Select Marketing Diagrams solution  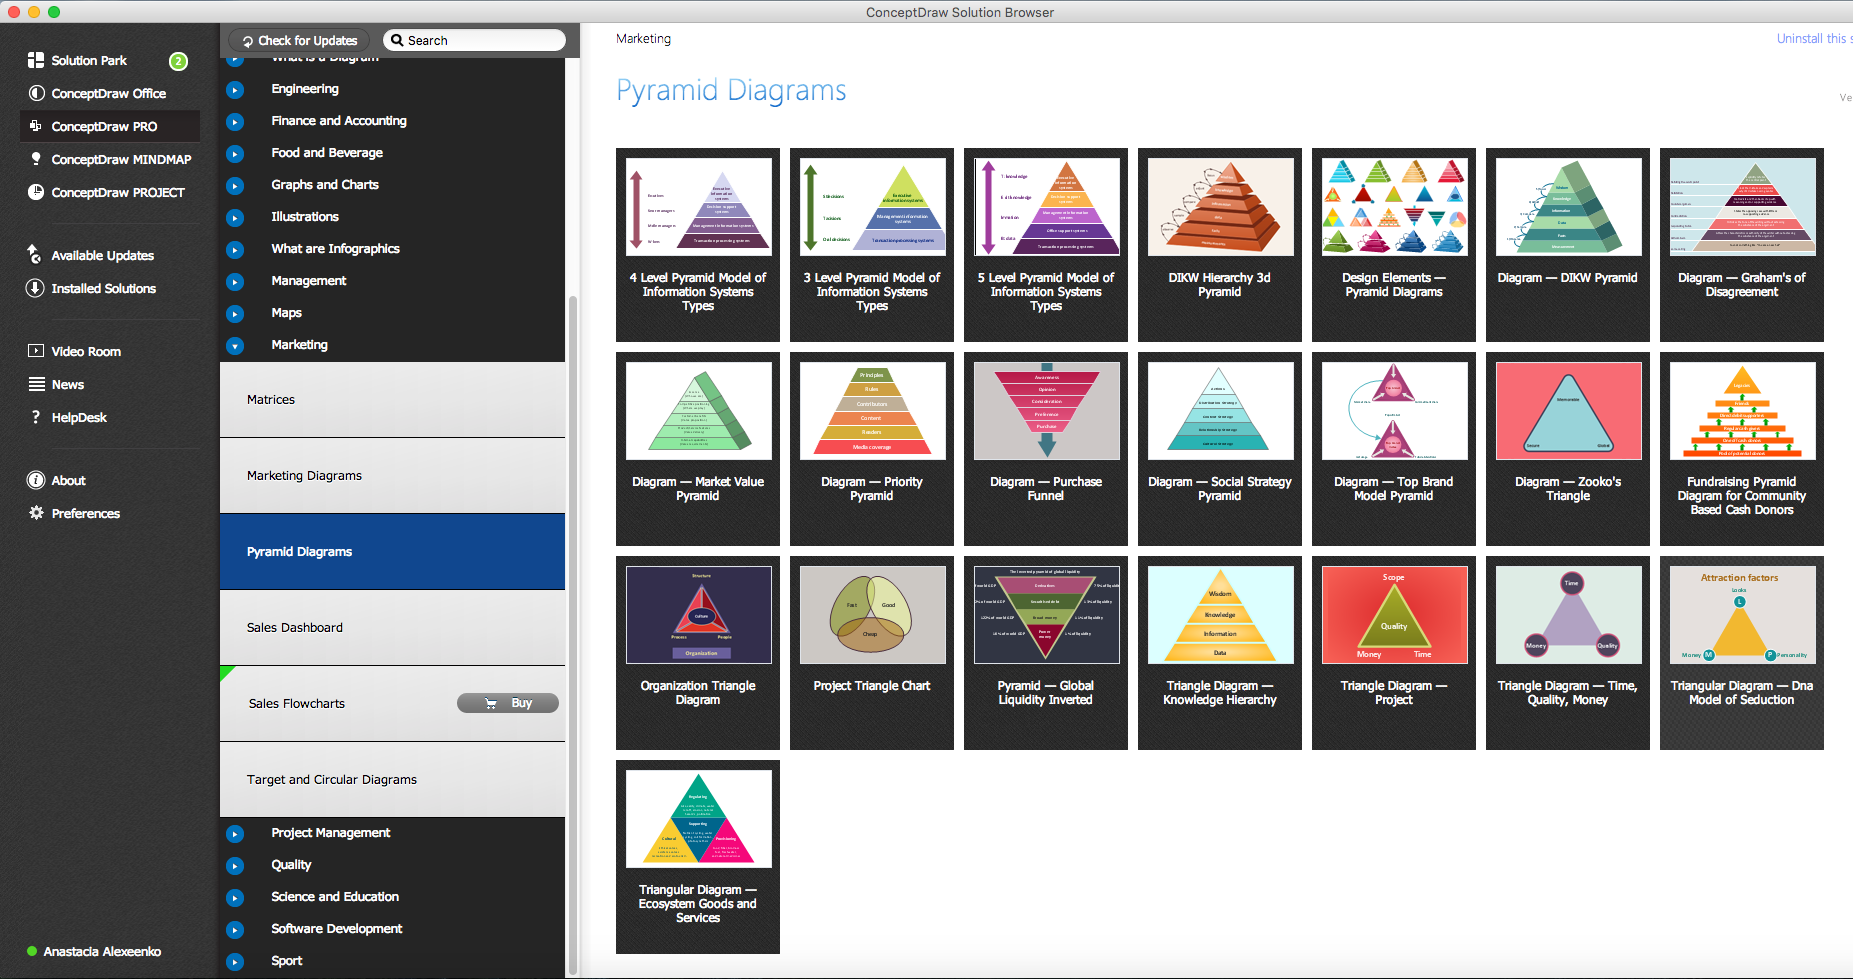point(392,476)
